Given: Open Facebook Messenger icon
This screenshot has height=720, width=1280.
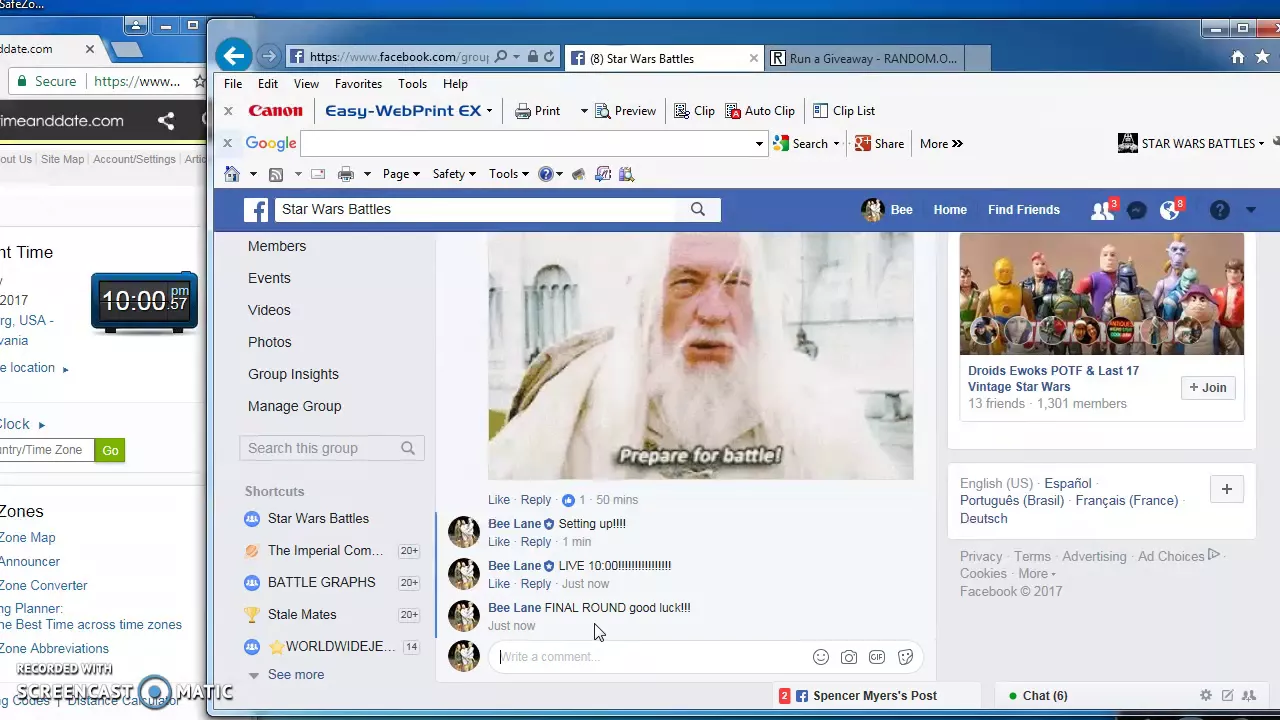Looking at the screenshot, I should pos(1136,210).
